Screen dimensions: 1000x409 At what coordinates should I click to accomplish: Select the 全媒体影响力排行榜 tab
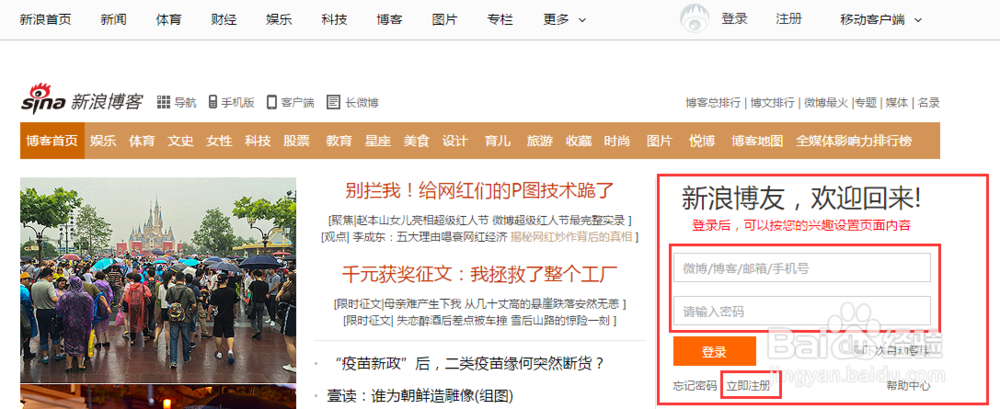854,140
